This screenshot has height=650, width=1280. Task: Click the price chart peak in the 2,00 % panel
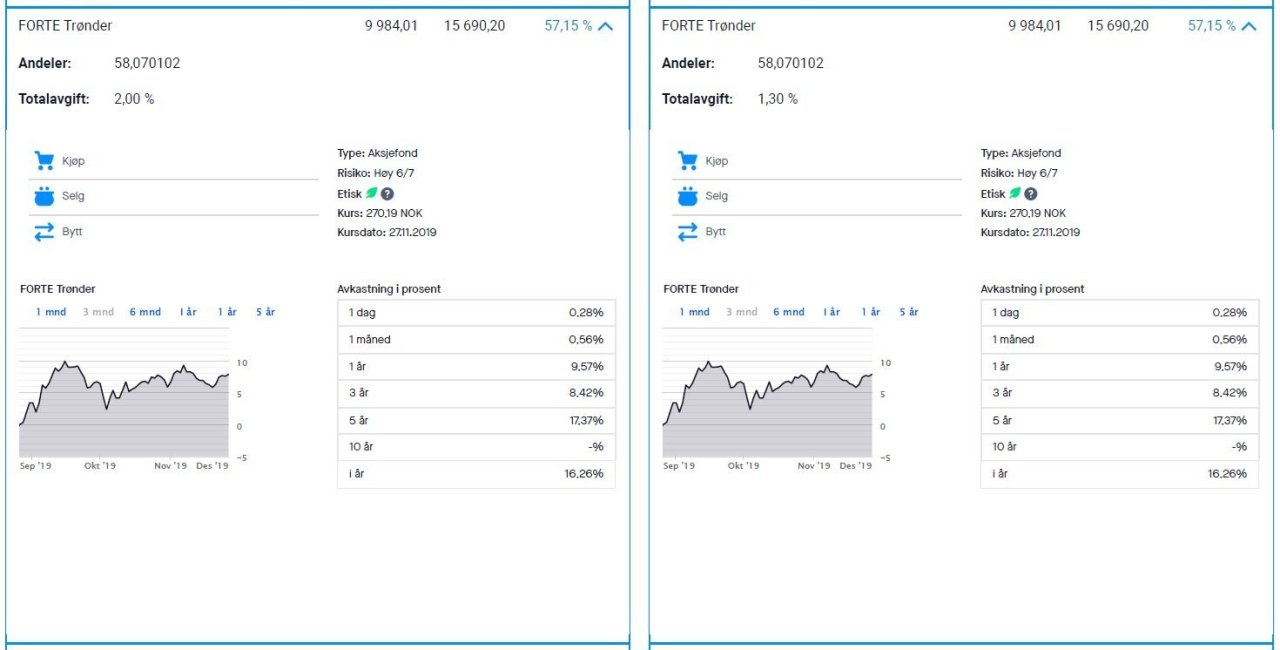click(x=64, y=362)
